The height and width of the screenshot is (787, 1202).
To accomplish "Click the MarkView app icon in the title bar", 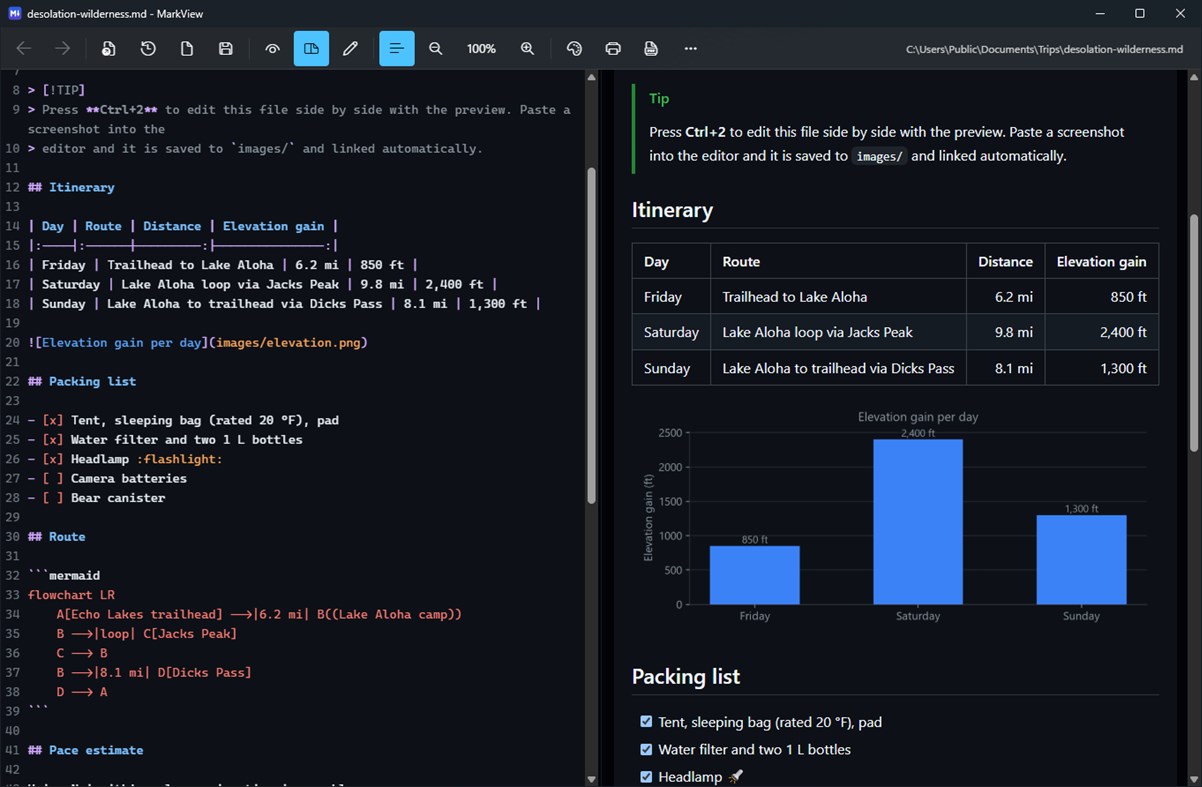I will point(15,13).
